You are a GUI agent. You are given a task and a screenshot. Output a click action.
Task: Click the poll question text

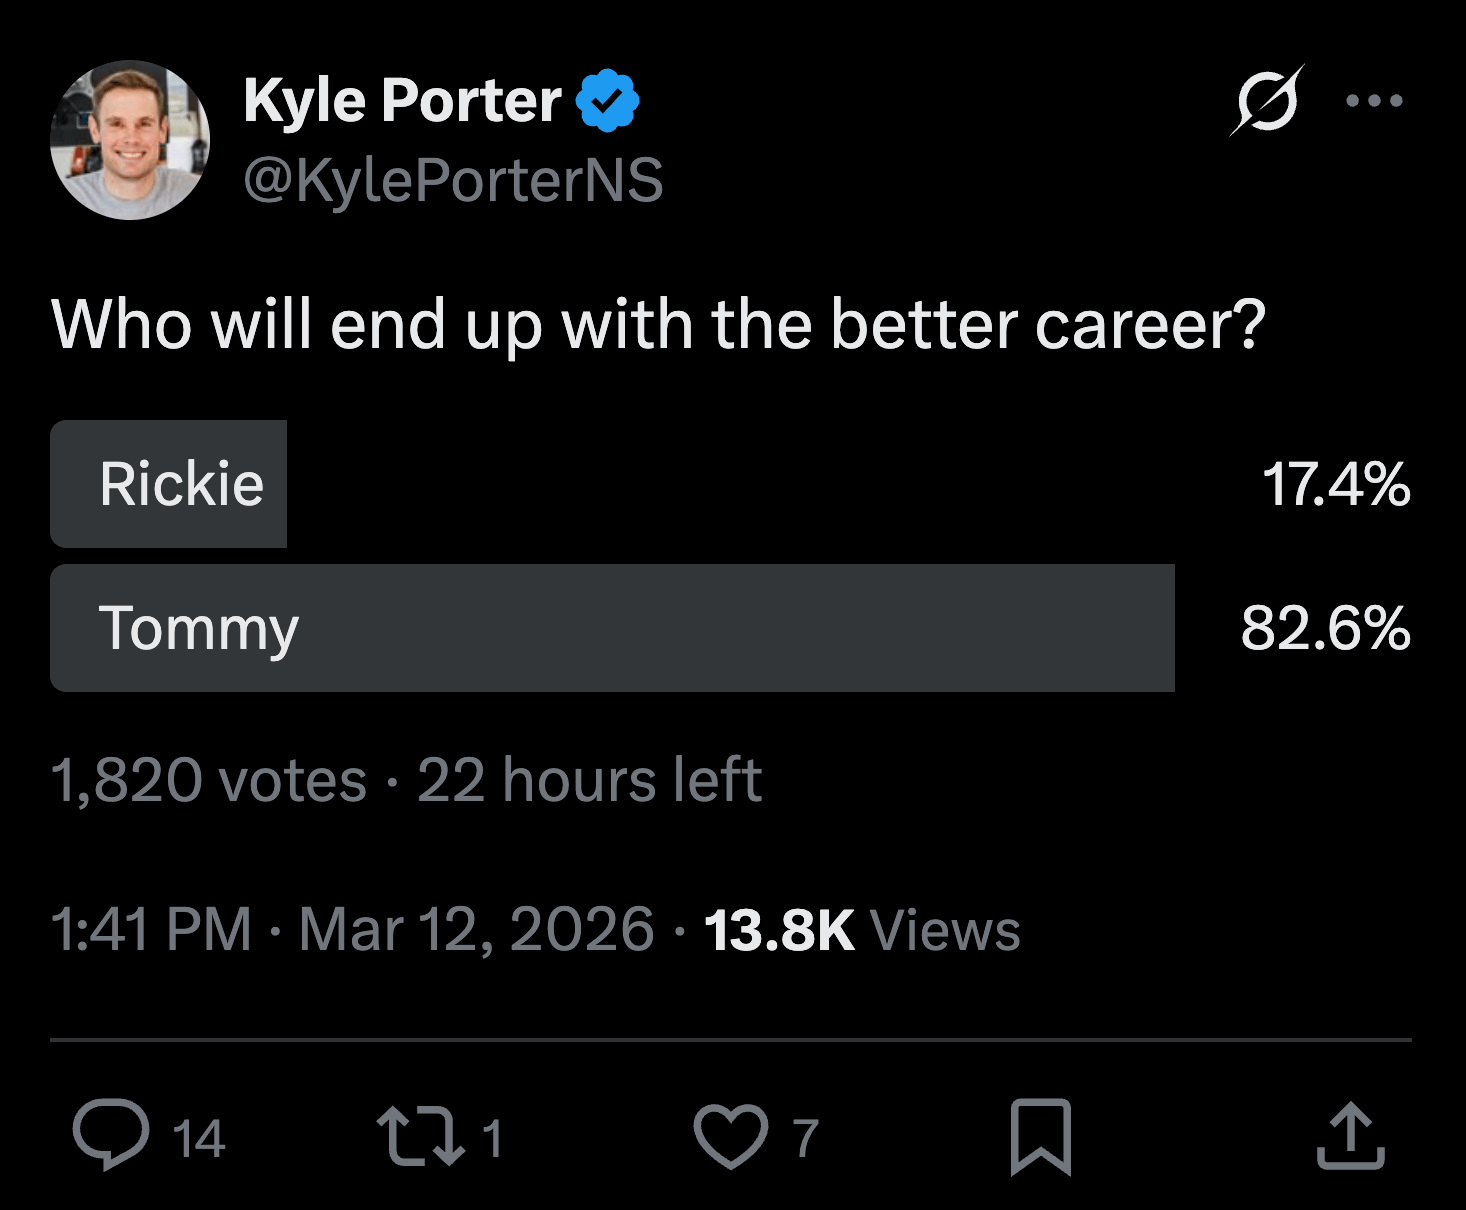(x=658, y=325)
